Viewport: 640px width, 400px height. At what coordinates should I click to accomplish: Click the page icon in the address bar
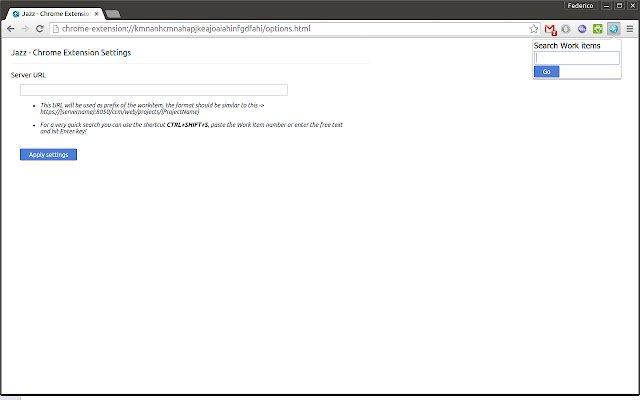pos(56,29)
